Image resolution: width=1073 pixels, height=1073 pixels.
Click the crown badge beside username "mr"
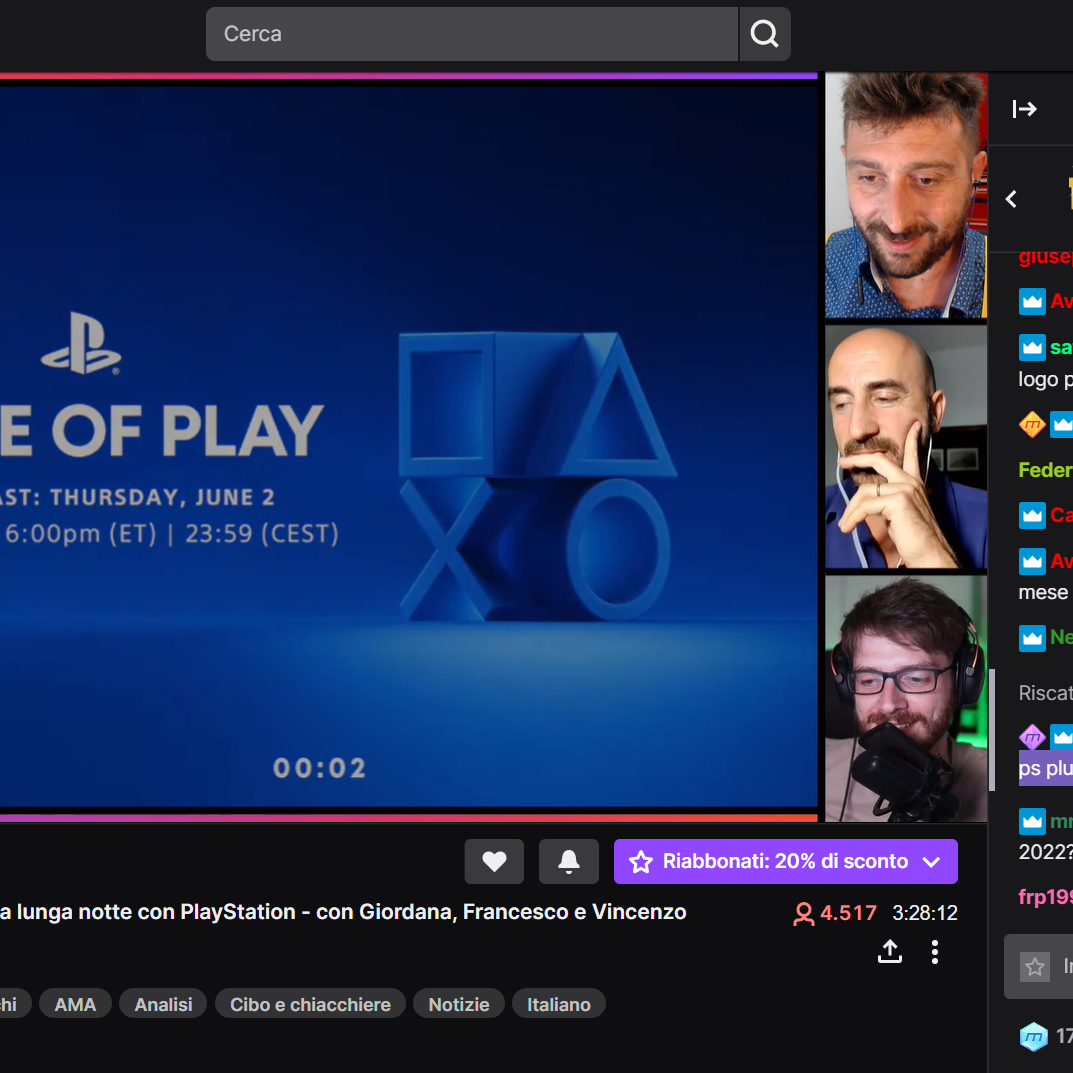tap(1032, 821)
